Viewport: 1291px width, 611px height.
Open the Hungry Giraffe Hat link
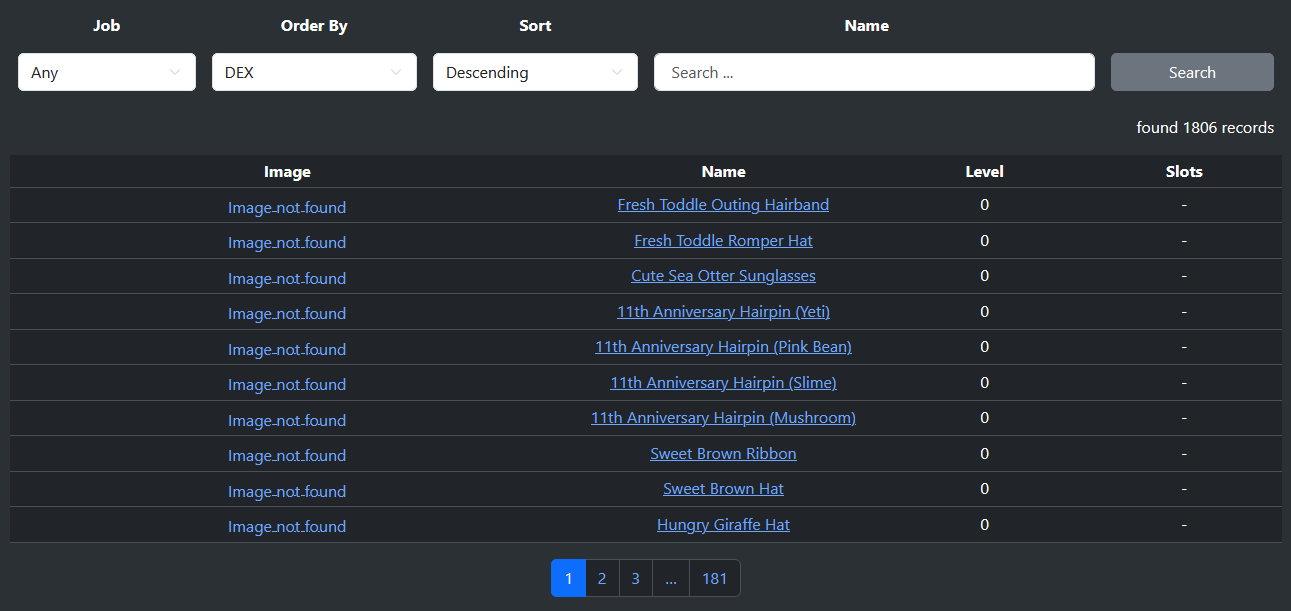[723, 525]
